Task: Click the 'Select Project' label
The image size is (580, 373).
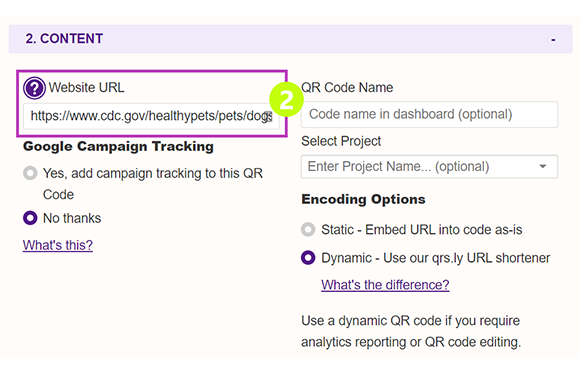Action: [x=341, y=141]
